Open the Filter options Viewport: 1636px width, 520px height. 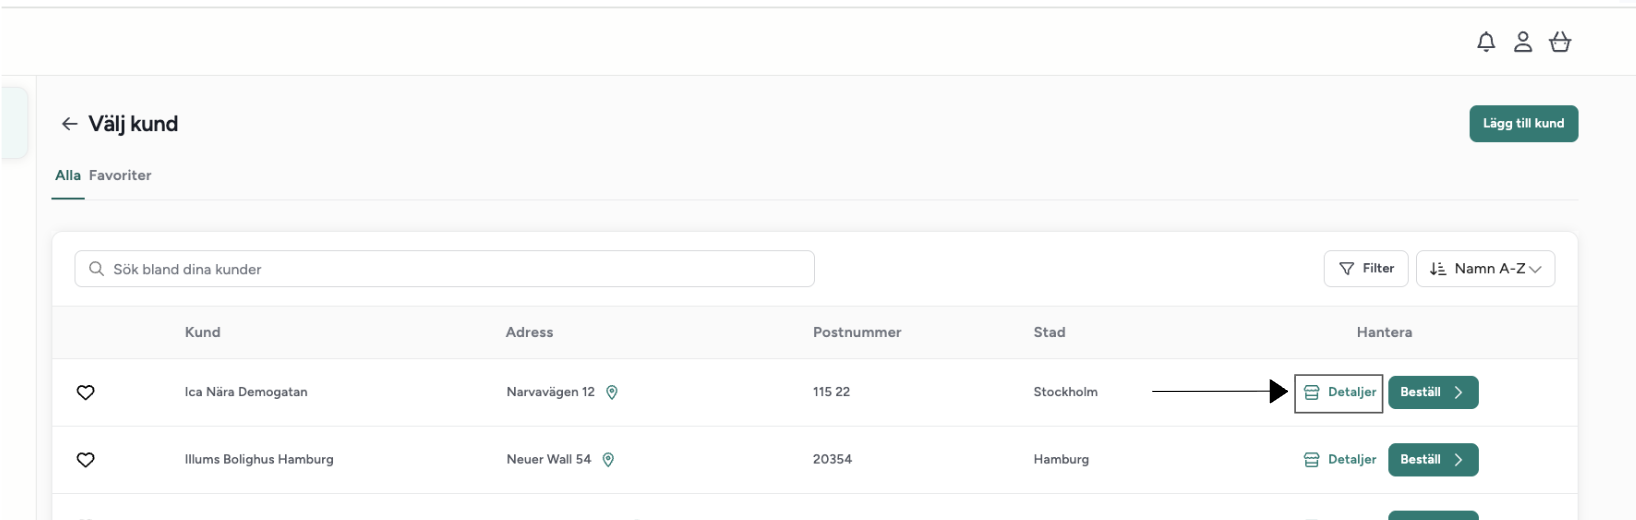(1366, 269)
